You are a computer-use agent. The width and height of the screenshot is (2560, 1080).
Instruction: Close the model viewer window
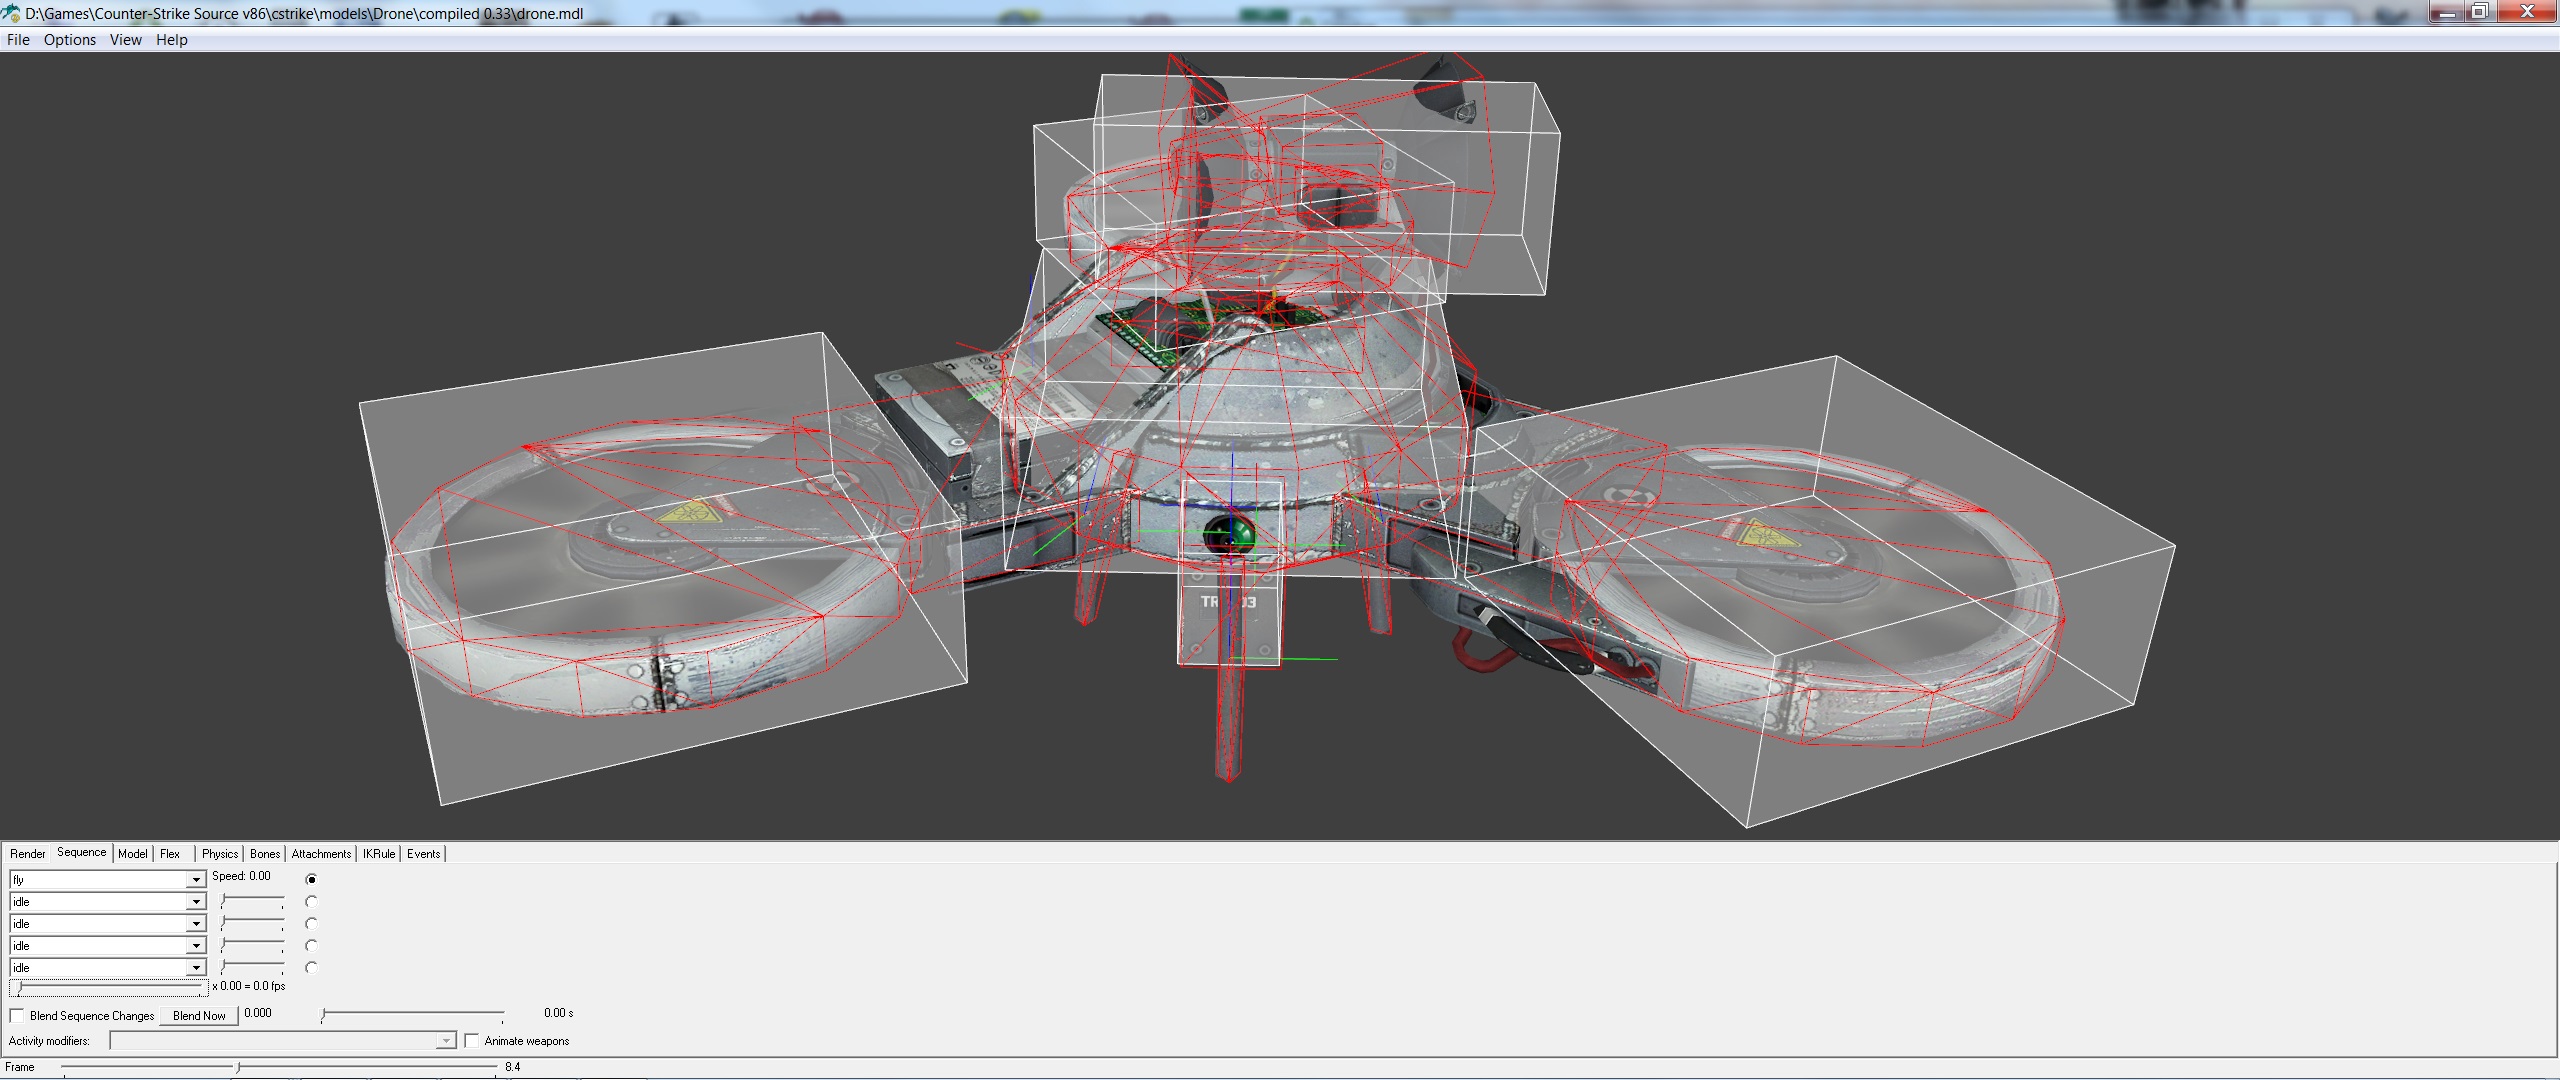(2527, 12)
